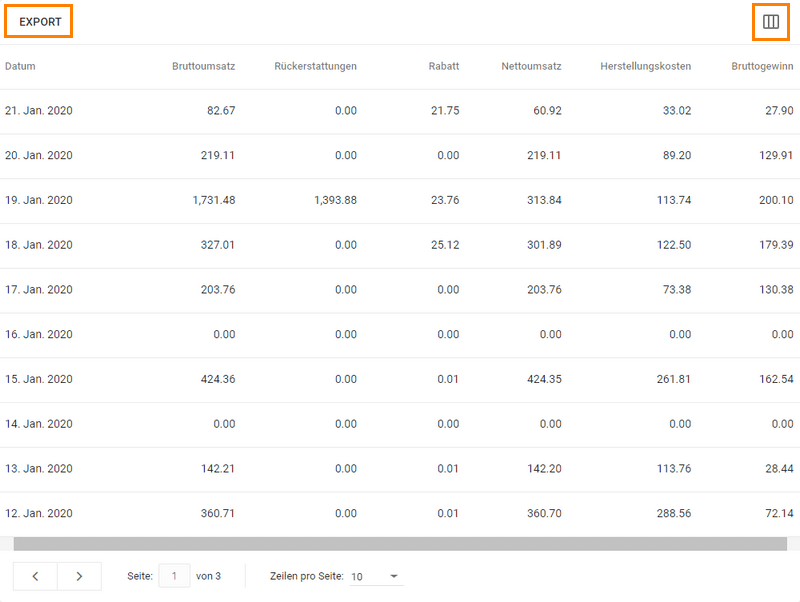Viewport: 800px width, 602px height.
Task: Sort by the Bruttogewinn column header
Action: pyautogui.click(x=762, y=67)
